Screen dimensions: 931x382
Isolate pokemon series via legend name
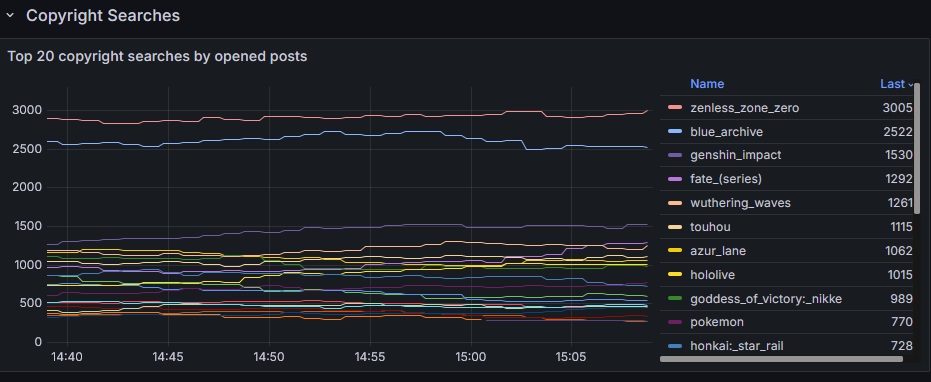(x=717, y=322)
